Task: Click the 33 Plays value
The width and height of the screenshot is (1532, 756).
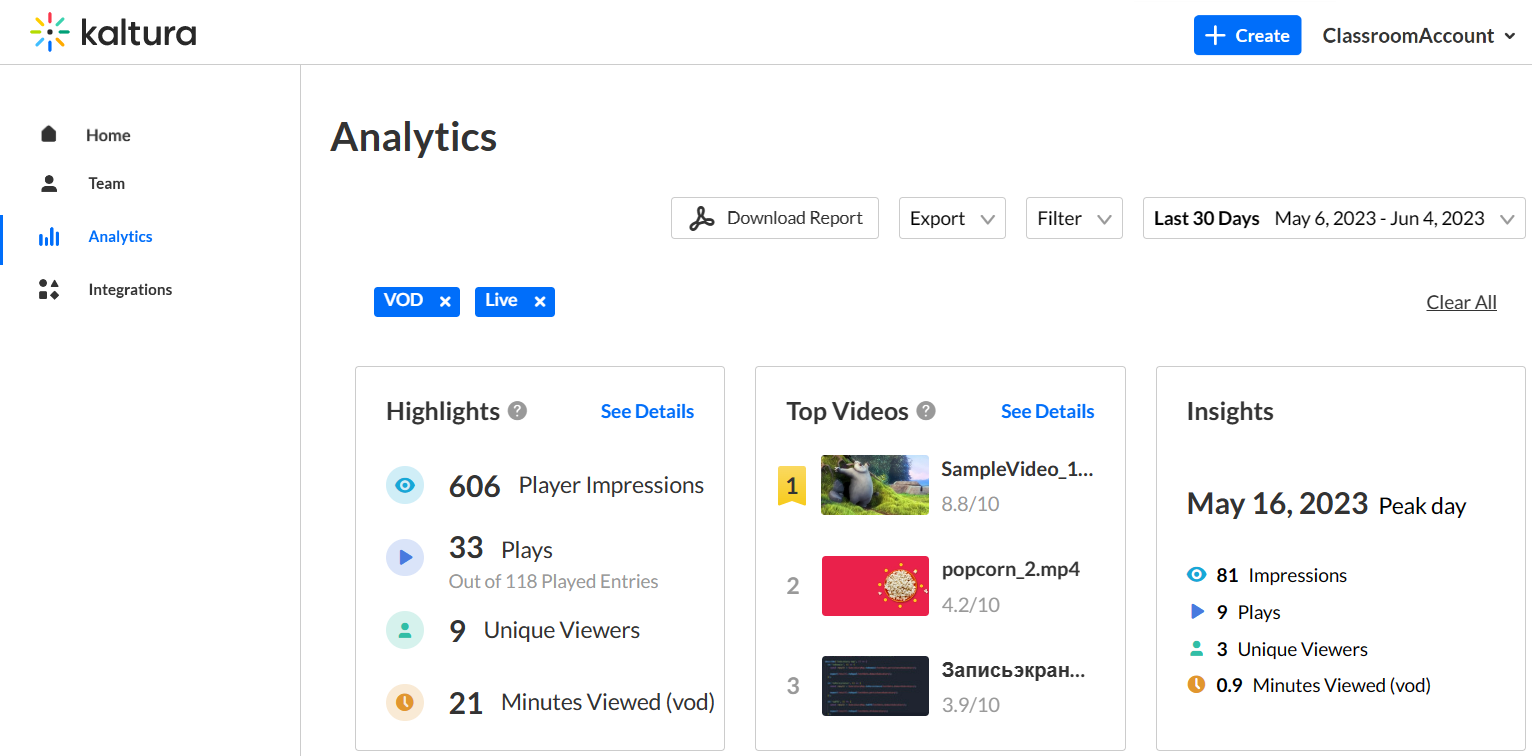Action: (466, 548)
